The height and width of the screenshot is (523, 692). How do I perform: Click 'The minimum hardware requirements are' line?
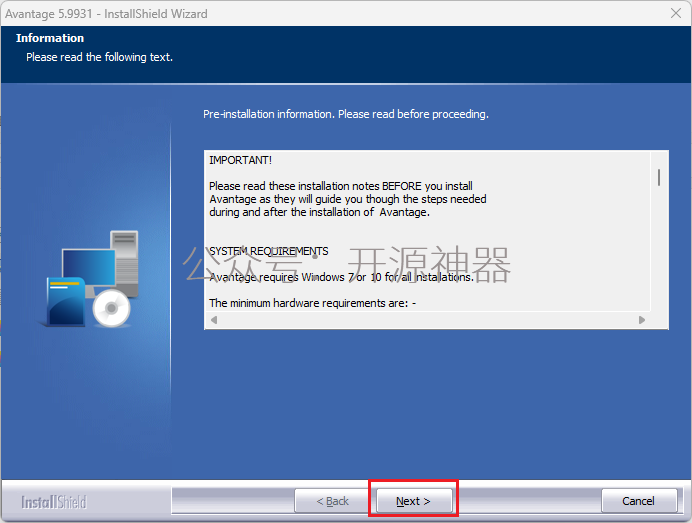pos(312,303)
